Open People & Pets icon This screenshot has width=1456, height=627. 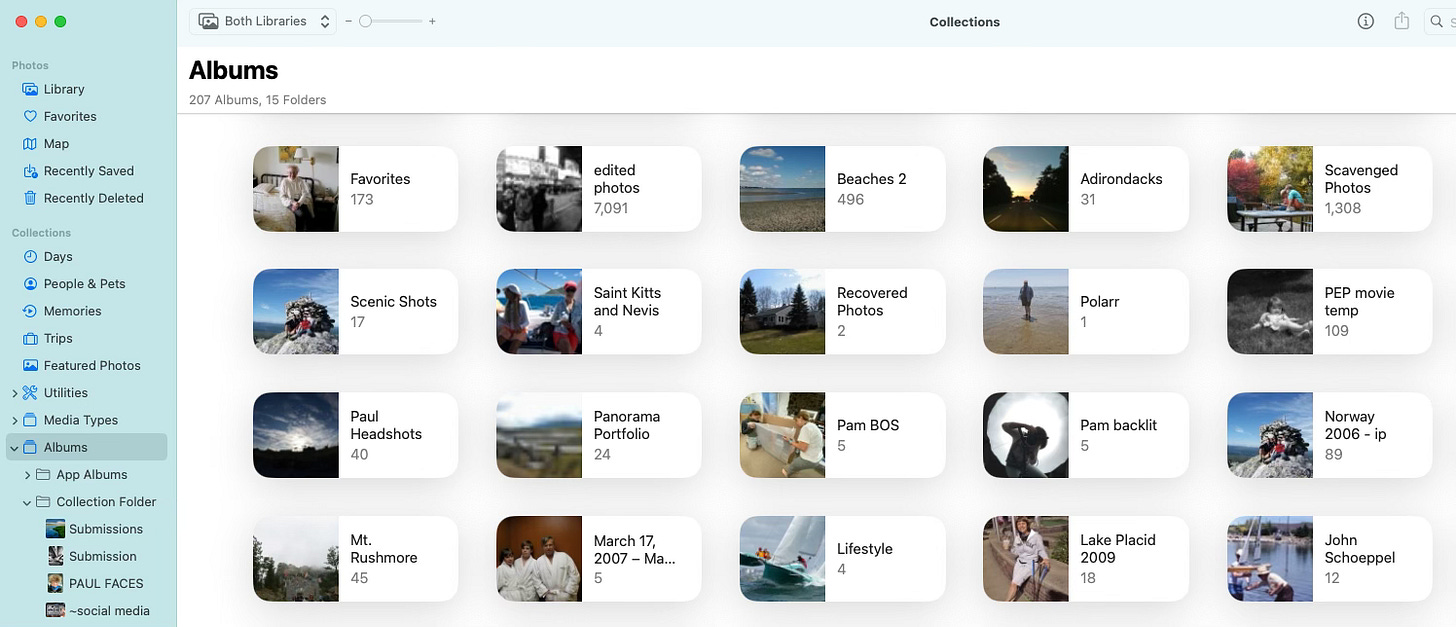pyautogui.click(x=30, y=284)
